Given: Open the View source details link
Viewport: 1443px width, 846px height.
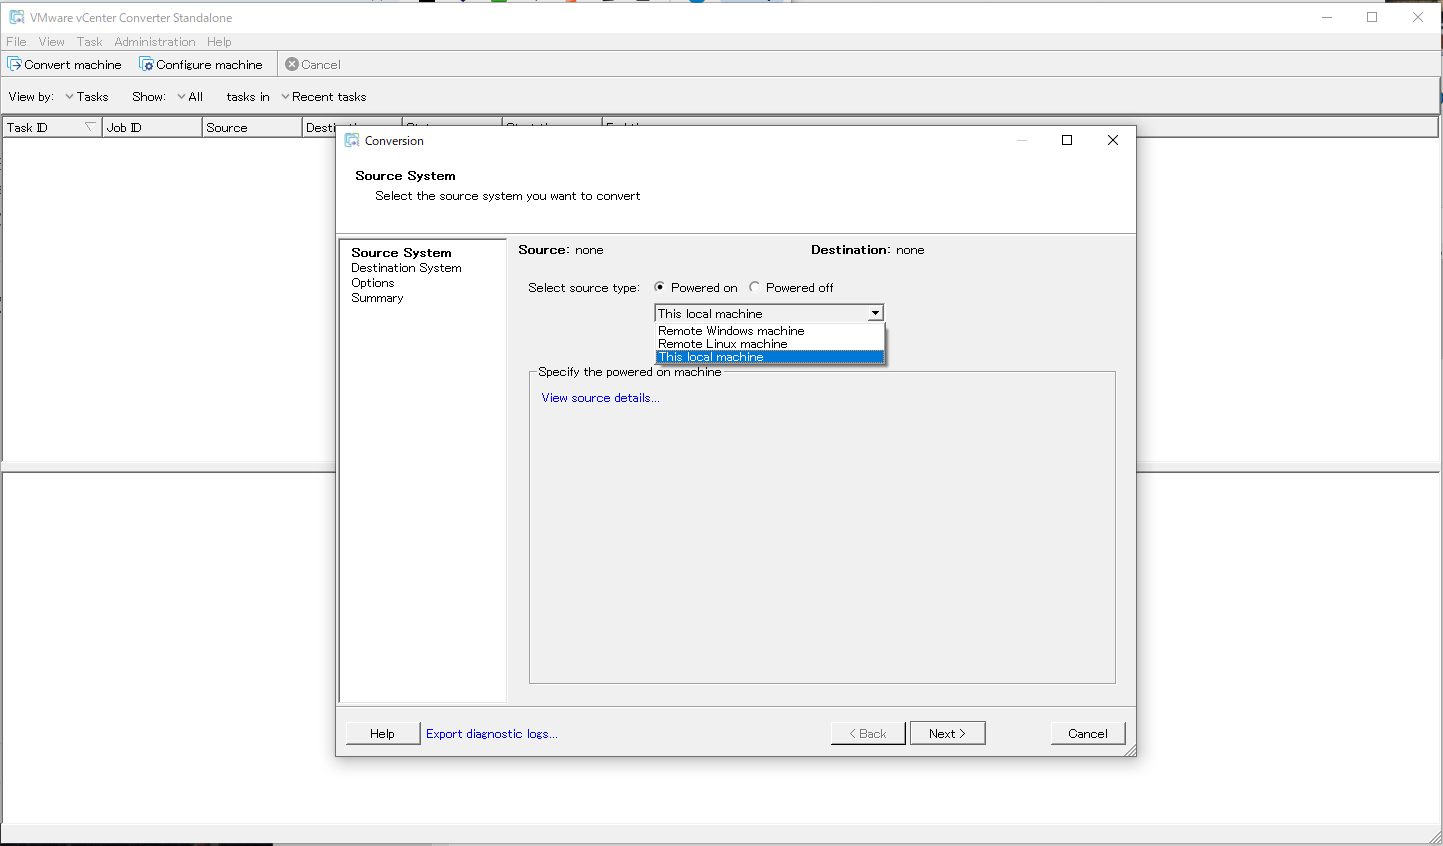Looking at the screenshot, I should pyautogui.click(x=600, y=398).
